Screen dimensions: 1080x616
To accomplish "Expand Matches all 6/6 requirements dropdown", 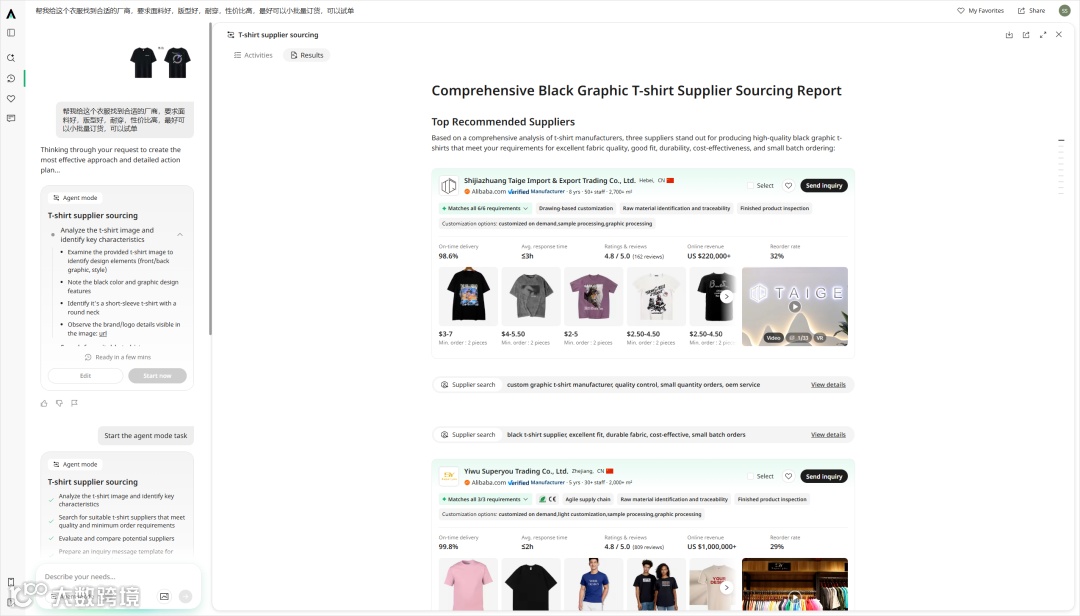I will pyautogui.click(x=485, y=208).
